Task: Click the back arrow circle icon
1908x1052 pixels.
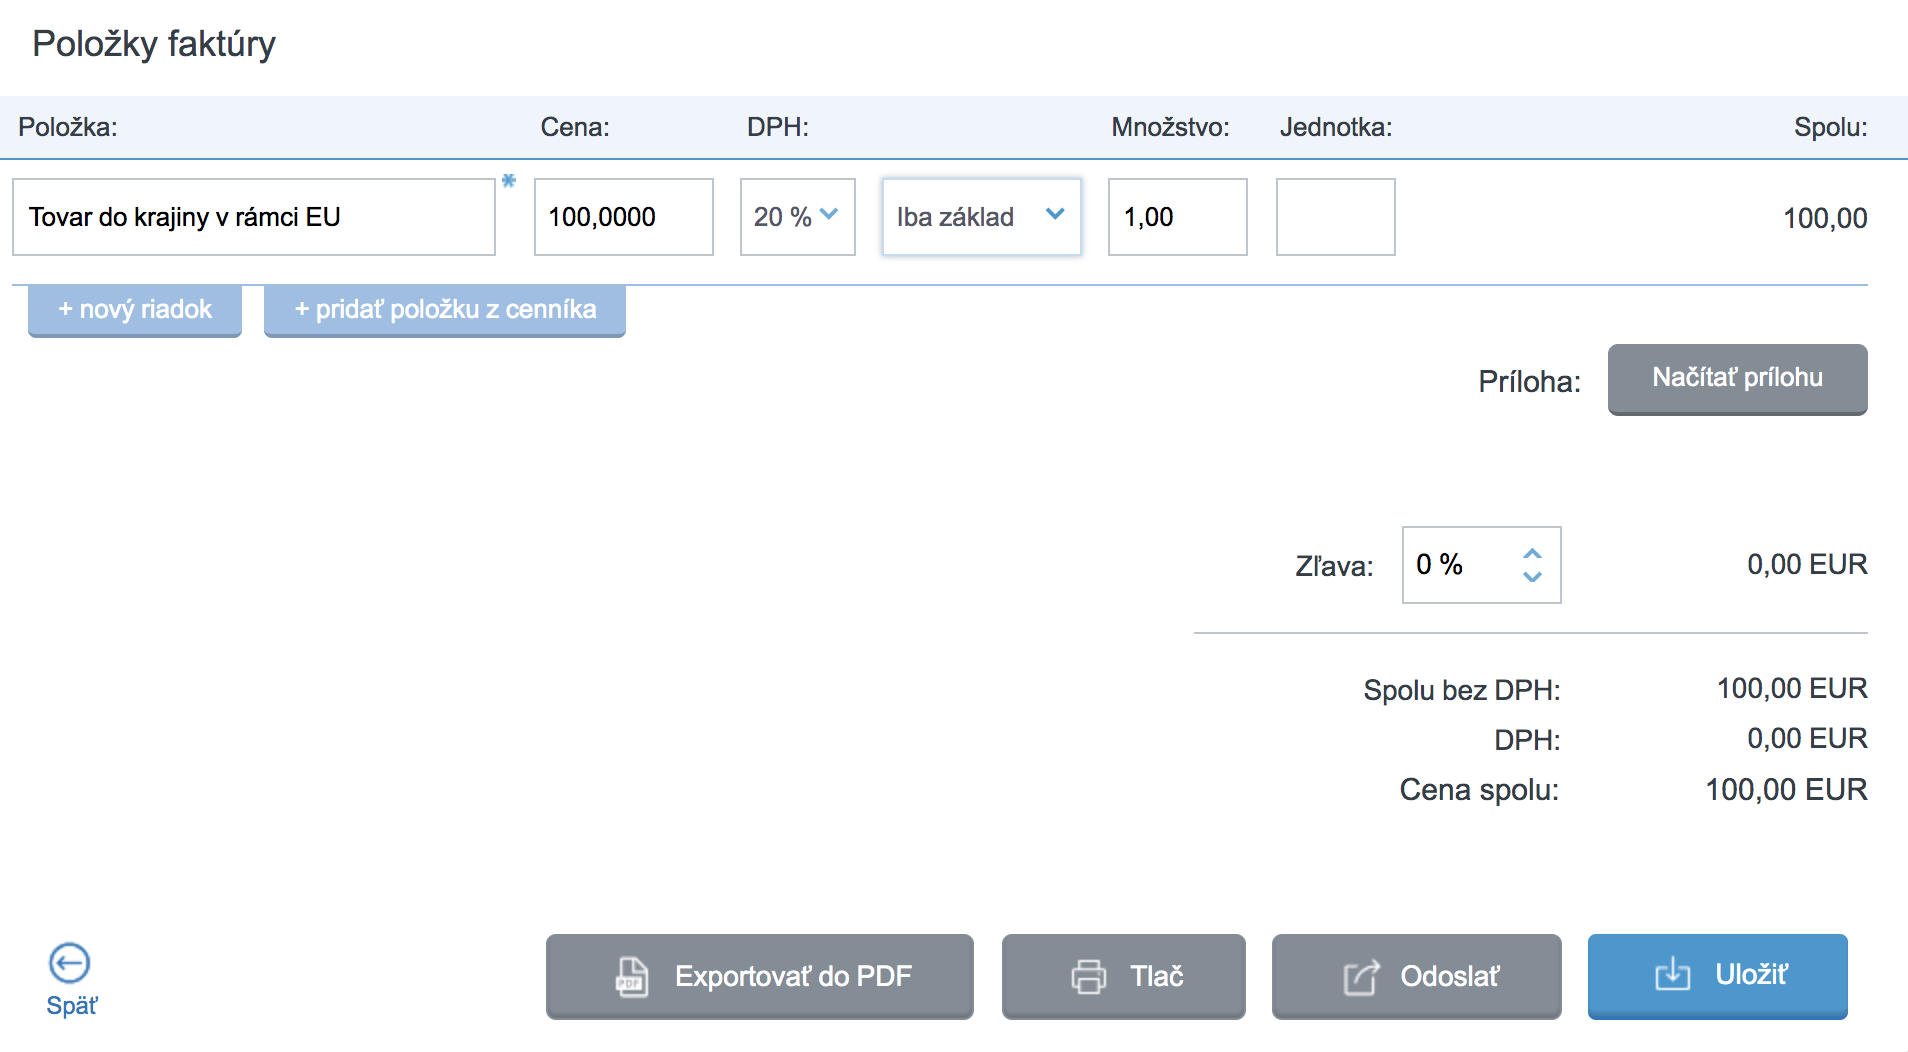Action: 70,963
